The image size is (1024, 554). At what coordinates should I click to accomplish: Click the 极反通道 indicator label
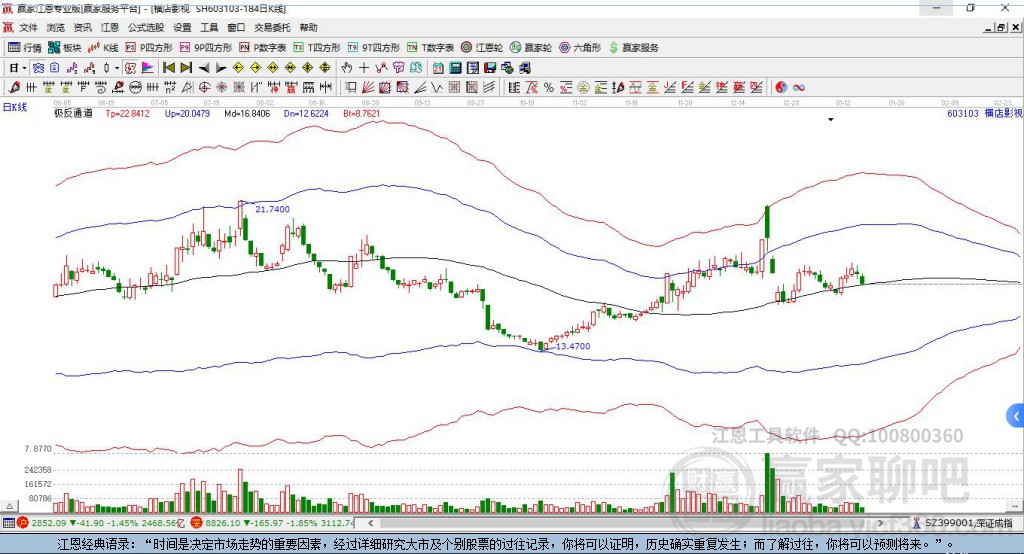click(x=73, y=113)
